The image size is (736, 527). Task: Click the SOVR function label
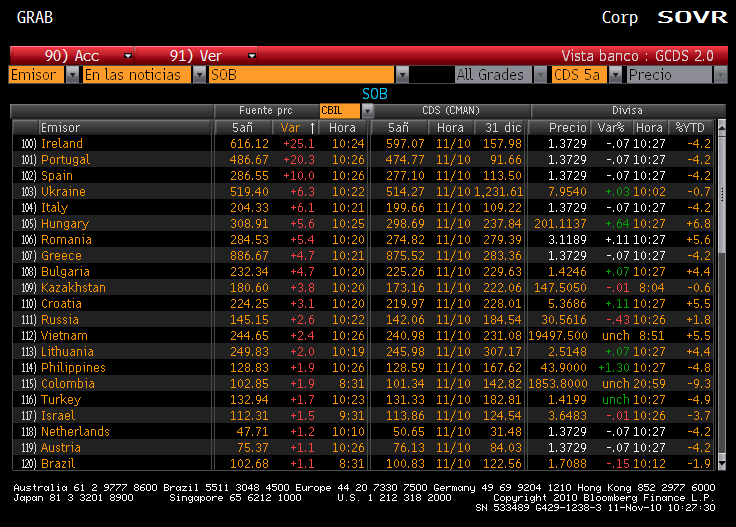click(692, 17)
